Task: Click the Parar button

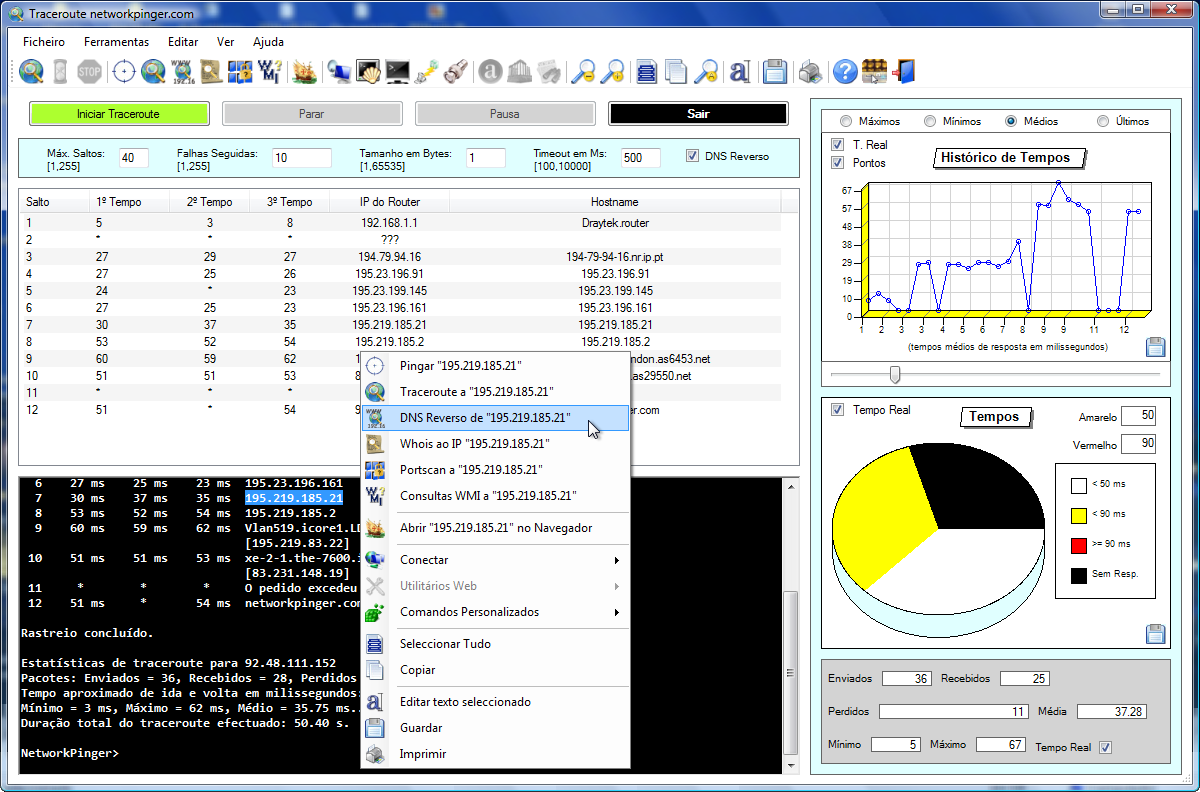Action: [312, 114]
